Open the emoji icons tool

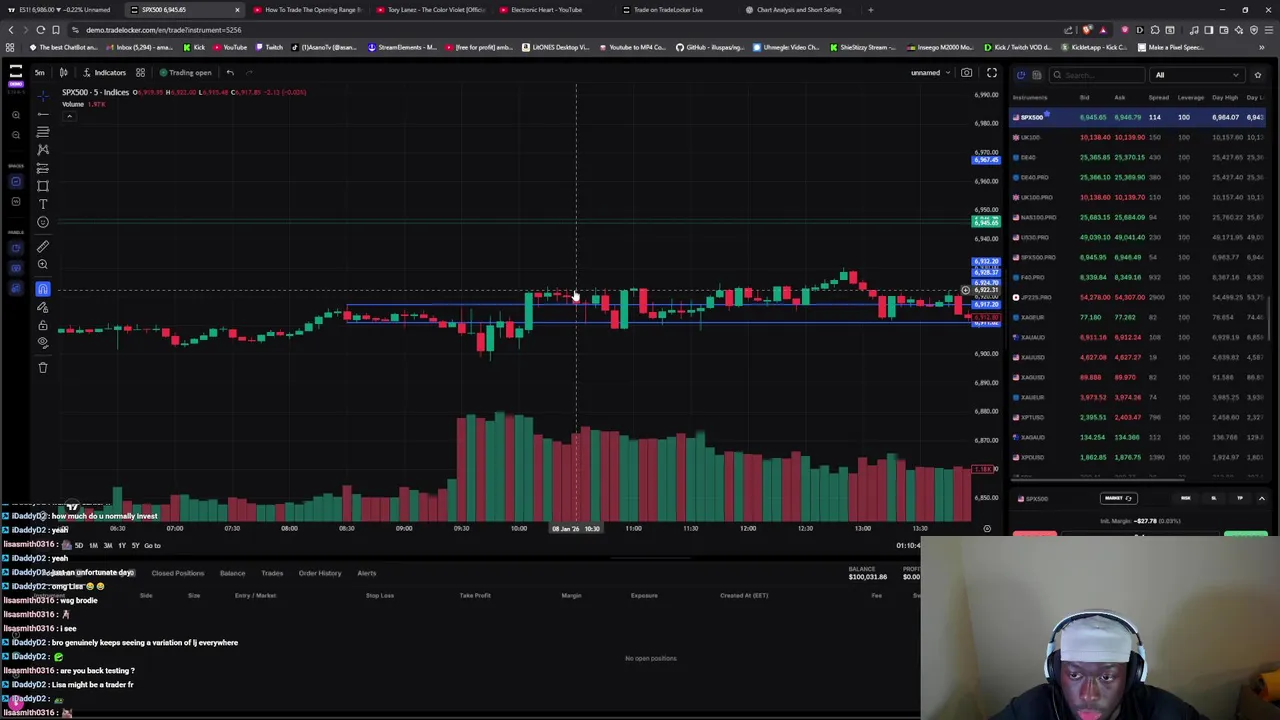43,222
